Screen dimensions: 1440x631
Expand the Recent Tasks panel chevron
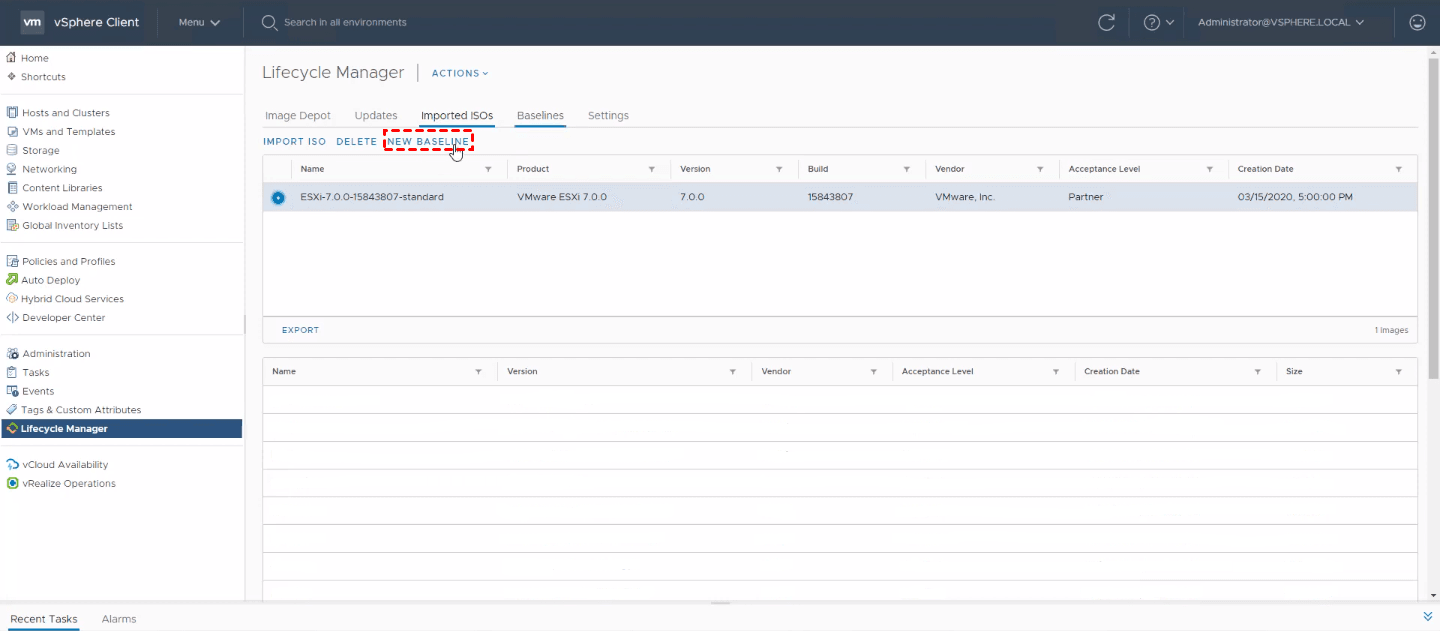click(x=1427, y=616)
